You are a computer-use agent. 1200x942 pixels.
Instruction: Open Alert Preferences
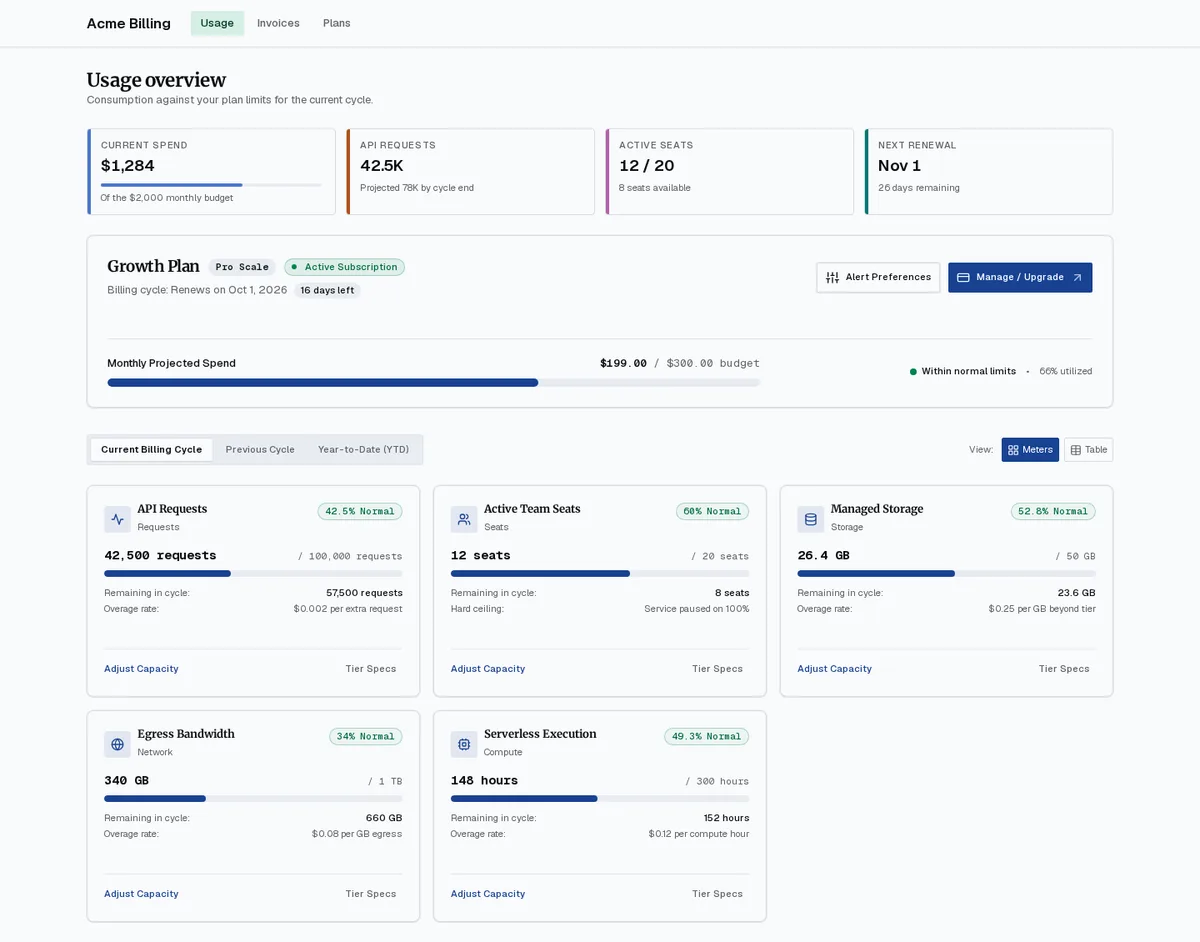pos(878,277)
